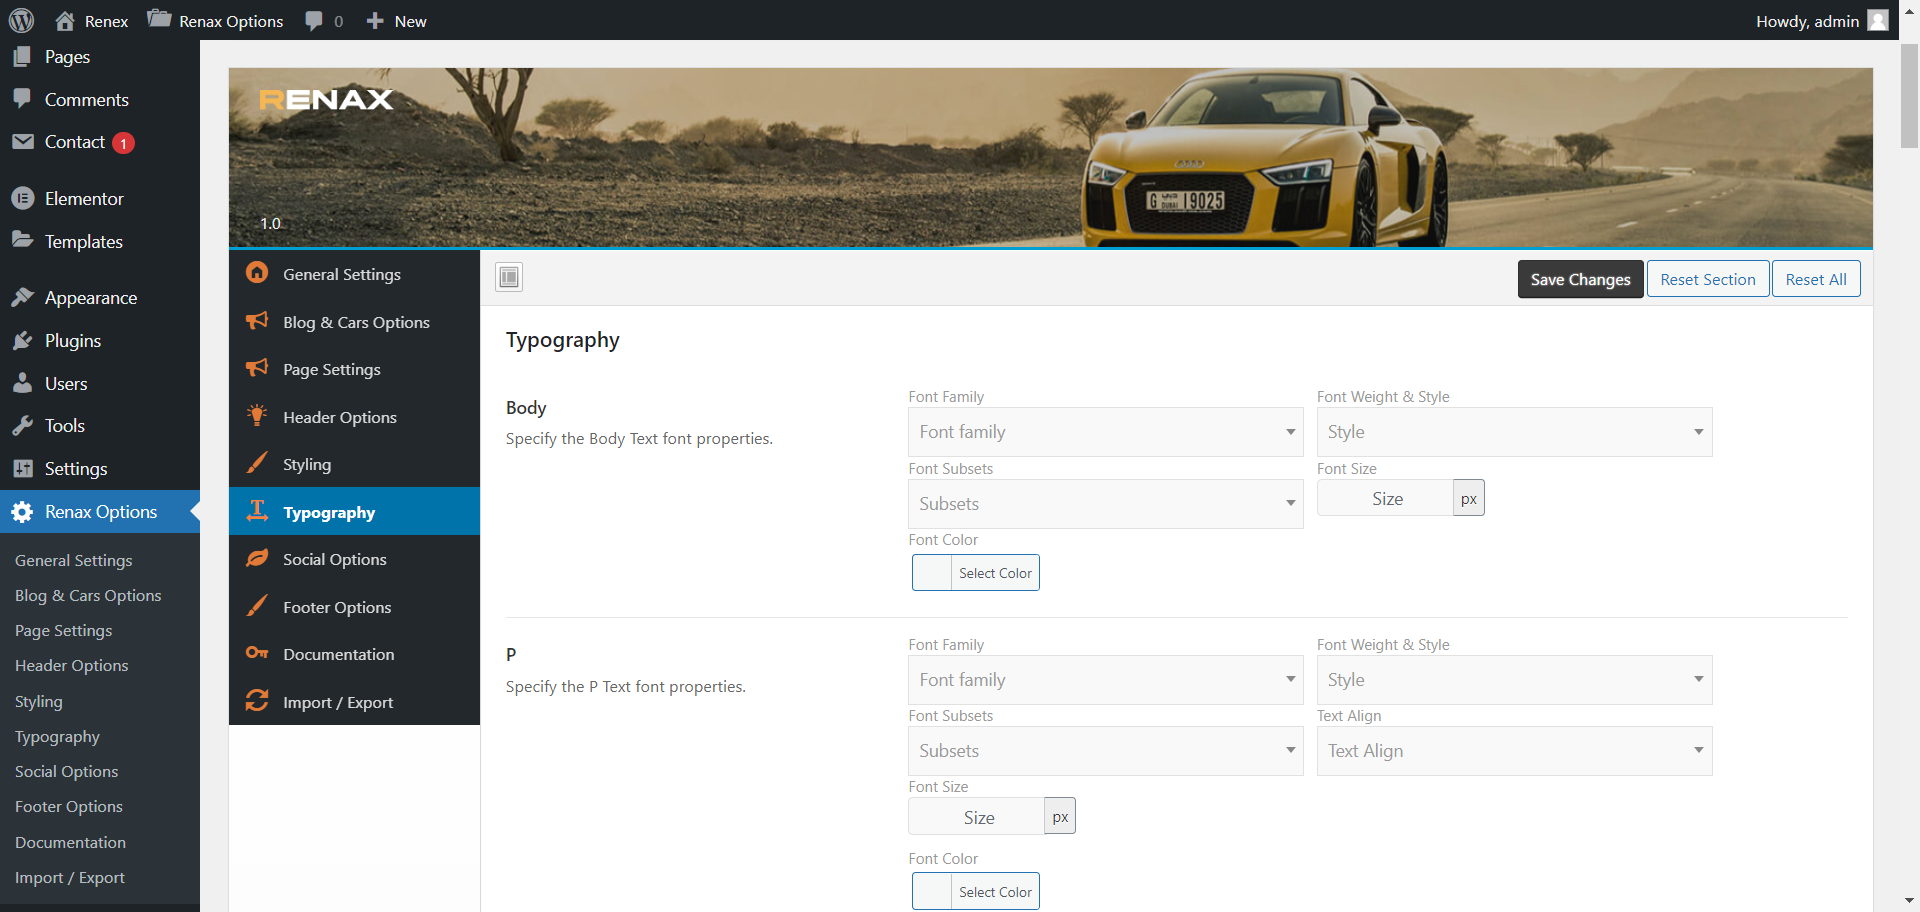
Task: Open Renax Options sidebar menu
Action: [x=100, y=512]
